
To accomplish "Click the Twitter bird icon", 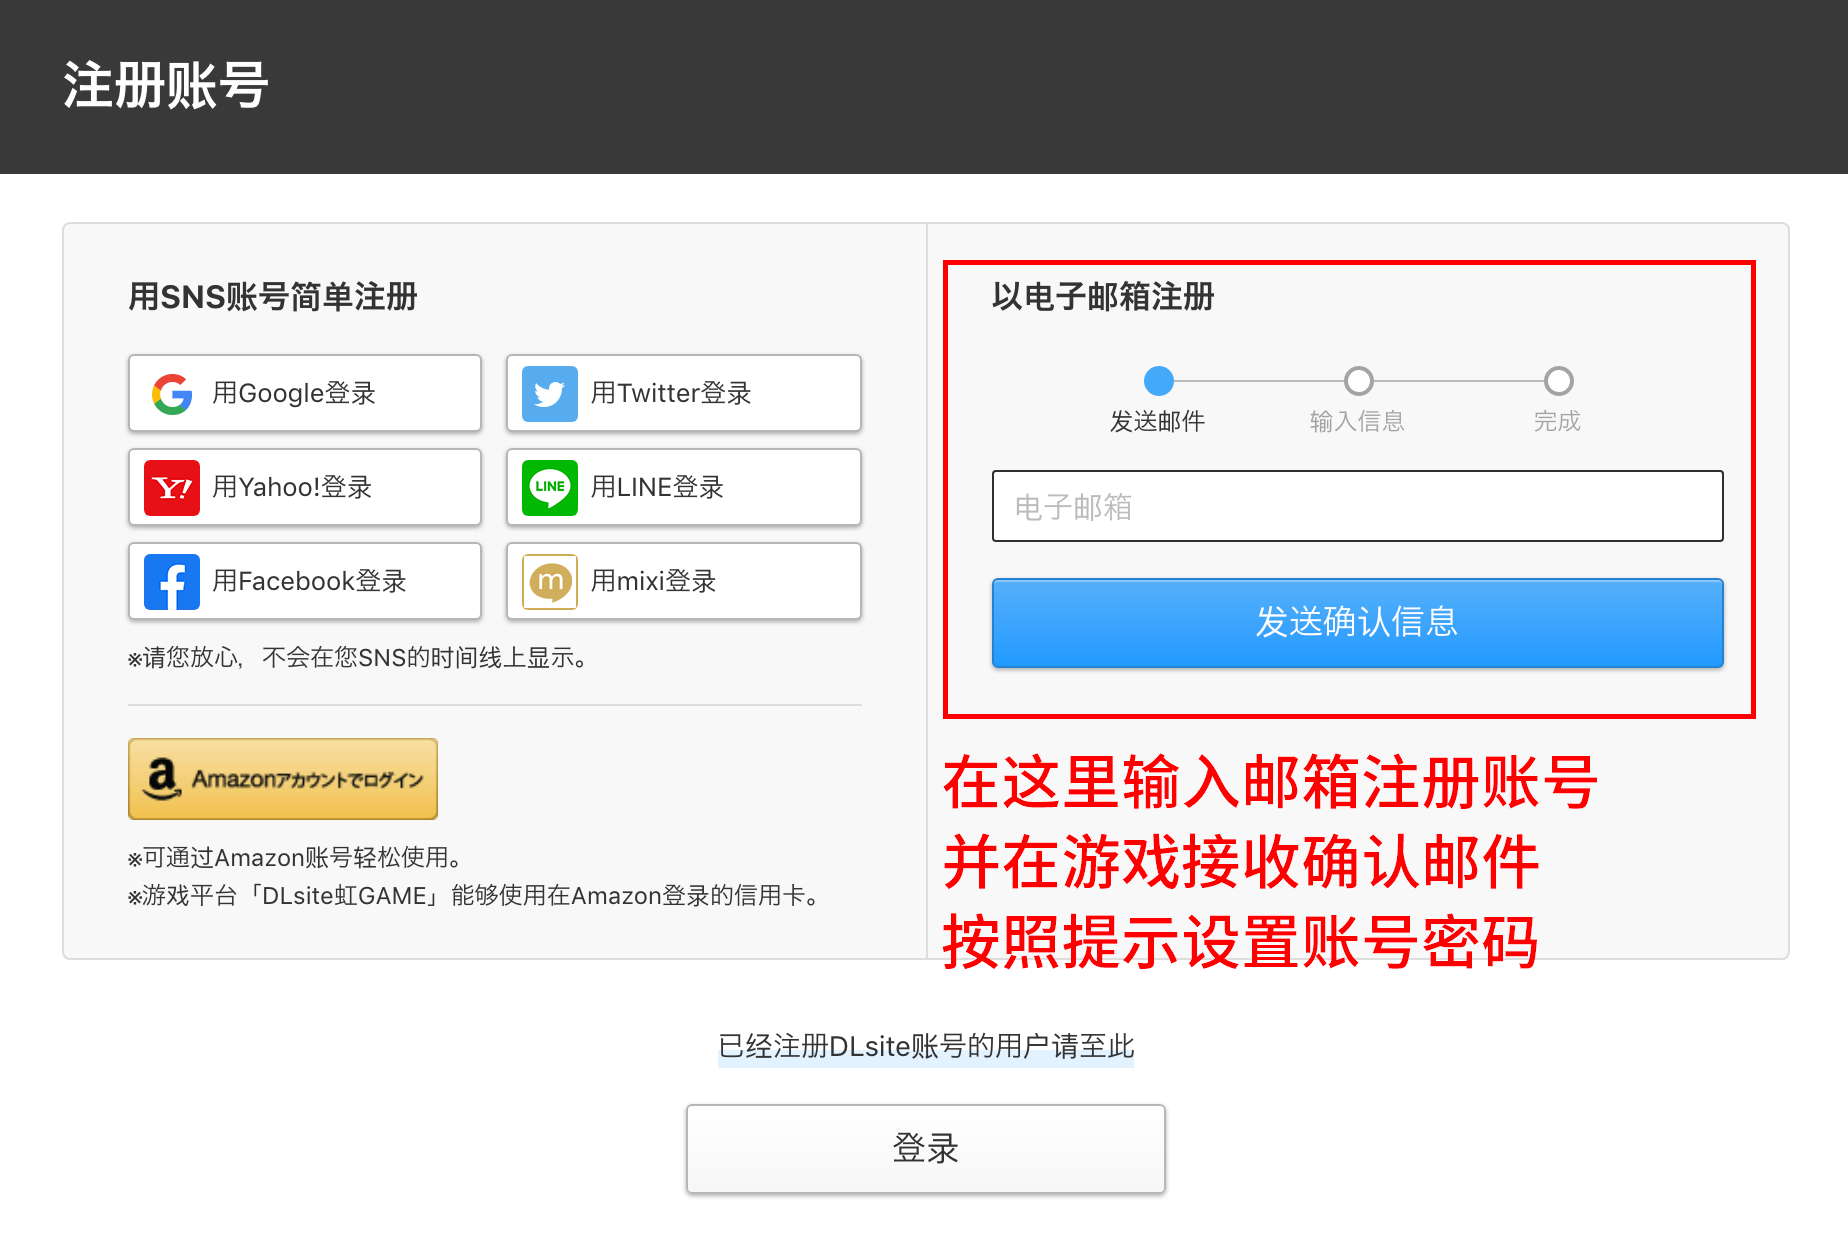I will pyautogui.click(x=550, y=394).
